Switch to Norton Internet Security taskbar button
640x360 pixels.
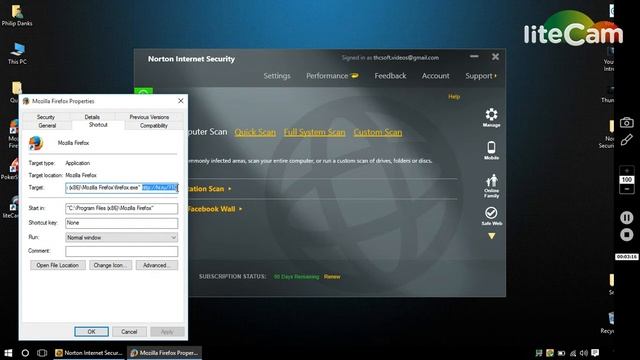point(89,353)
